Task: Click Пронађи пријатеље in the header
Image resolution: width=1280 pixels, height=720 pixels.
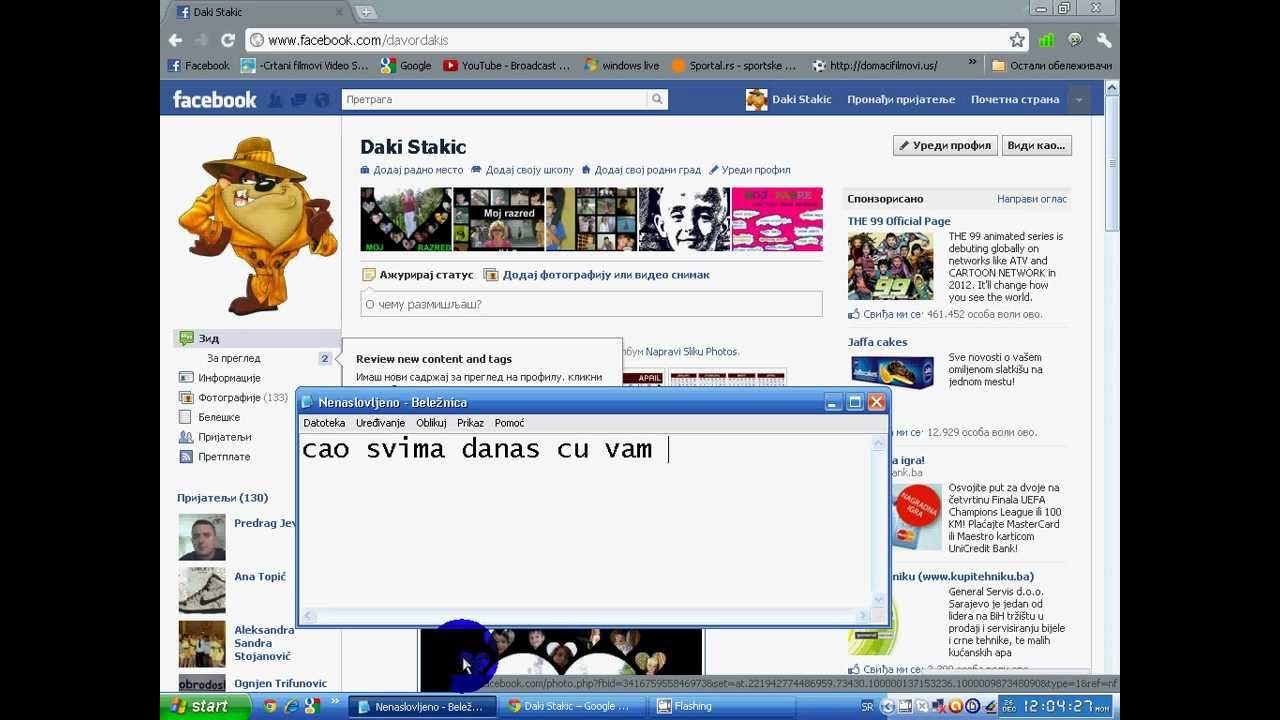Action: [901, 99]
